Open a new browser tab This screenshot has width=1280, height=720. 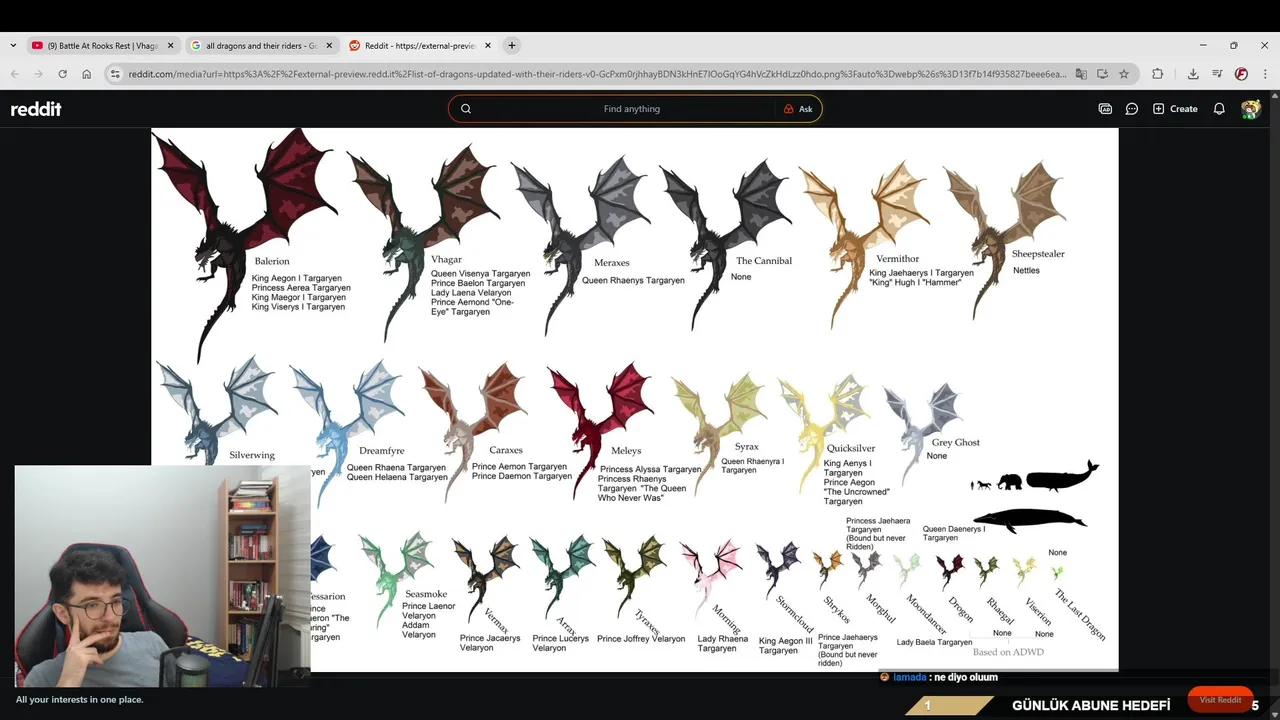click(512, 45)
